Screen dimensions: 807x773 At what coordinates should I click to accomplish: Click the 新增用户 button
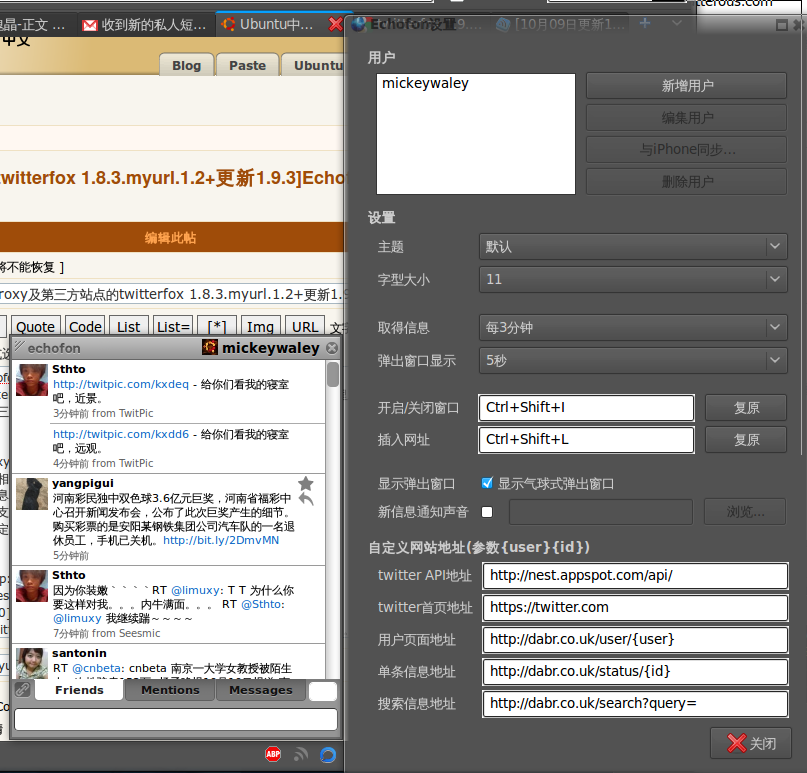click(687, 85)
